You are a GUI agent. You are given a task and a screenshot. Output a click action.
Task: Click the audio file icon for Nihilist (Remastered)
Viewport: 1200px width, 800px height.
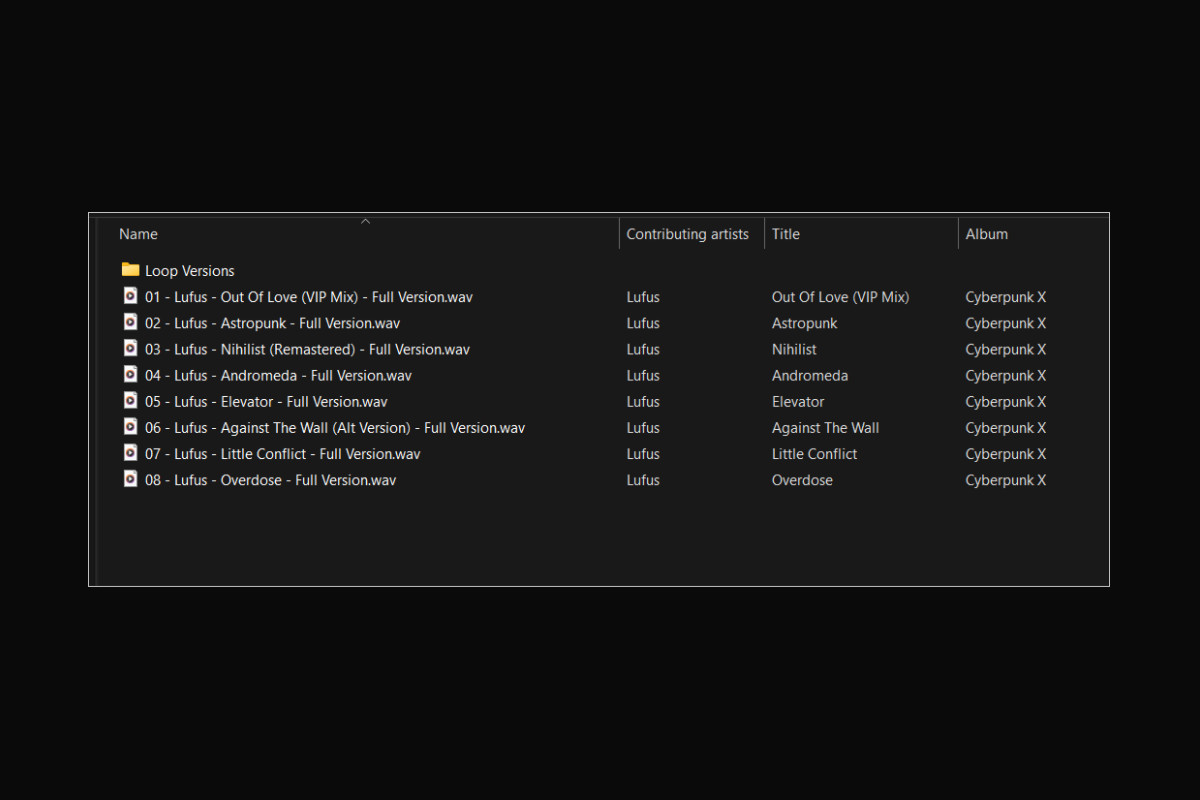pos(130,349)
